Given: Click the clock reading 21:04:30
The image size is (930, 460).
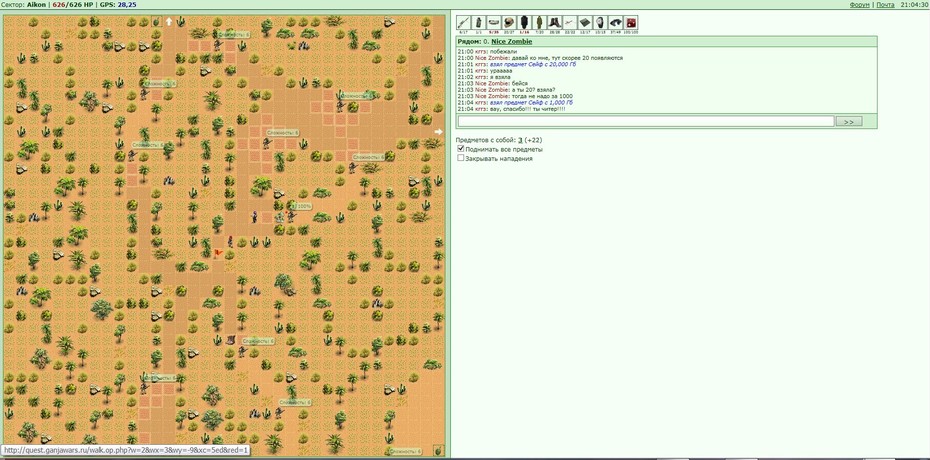Looking at the screenshot, I should pyautogui.click(x=913, y=4).
